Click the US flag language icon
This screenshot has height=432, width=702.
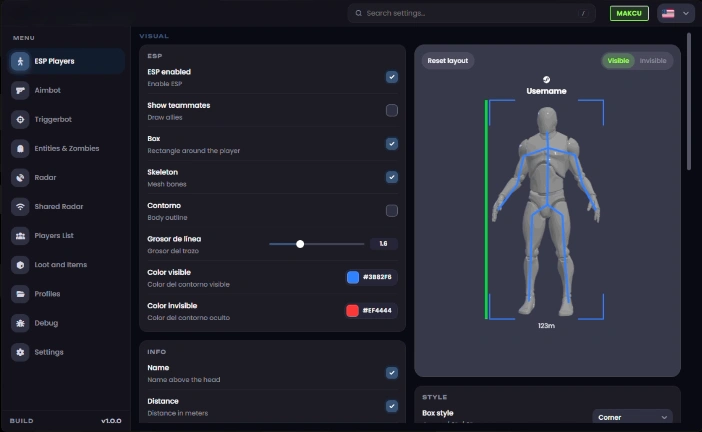668,13
